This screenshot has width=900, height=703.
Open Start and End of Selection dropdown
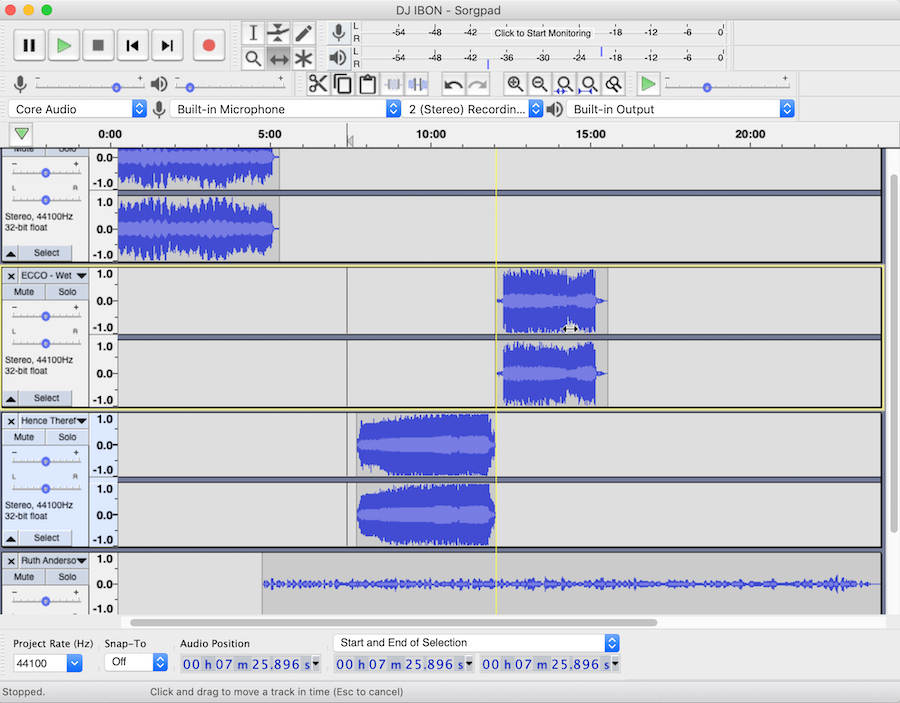(476, 643)
